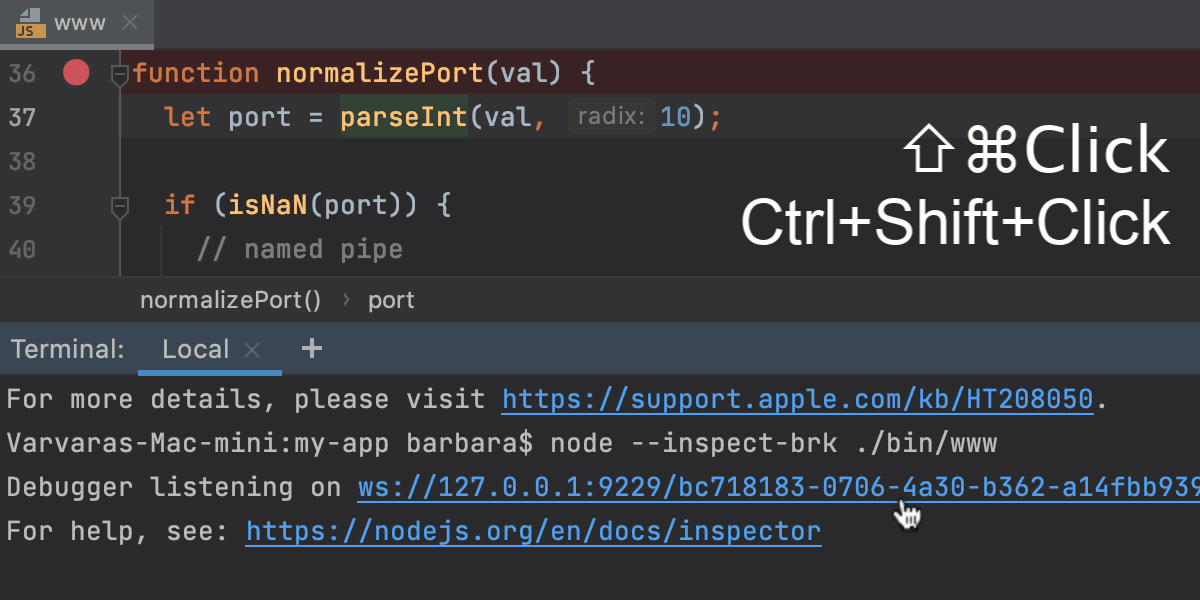Click the radix parameter hint
Image resolution: width=1200 pixels, height=600 pixels.
[609, 118]
